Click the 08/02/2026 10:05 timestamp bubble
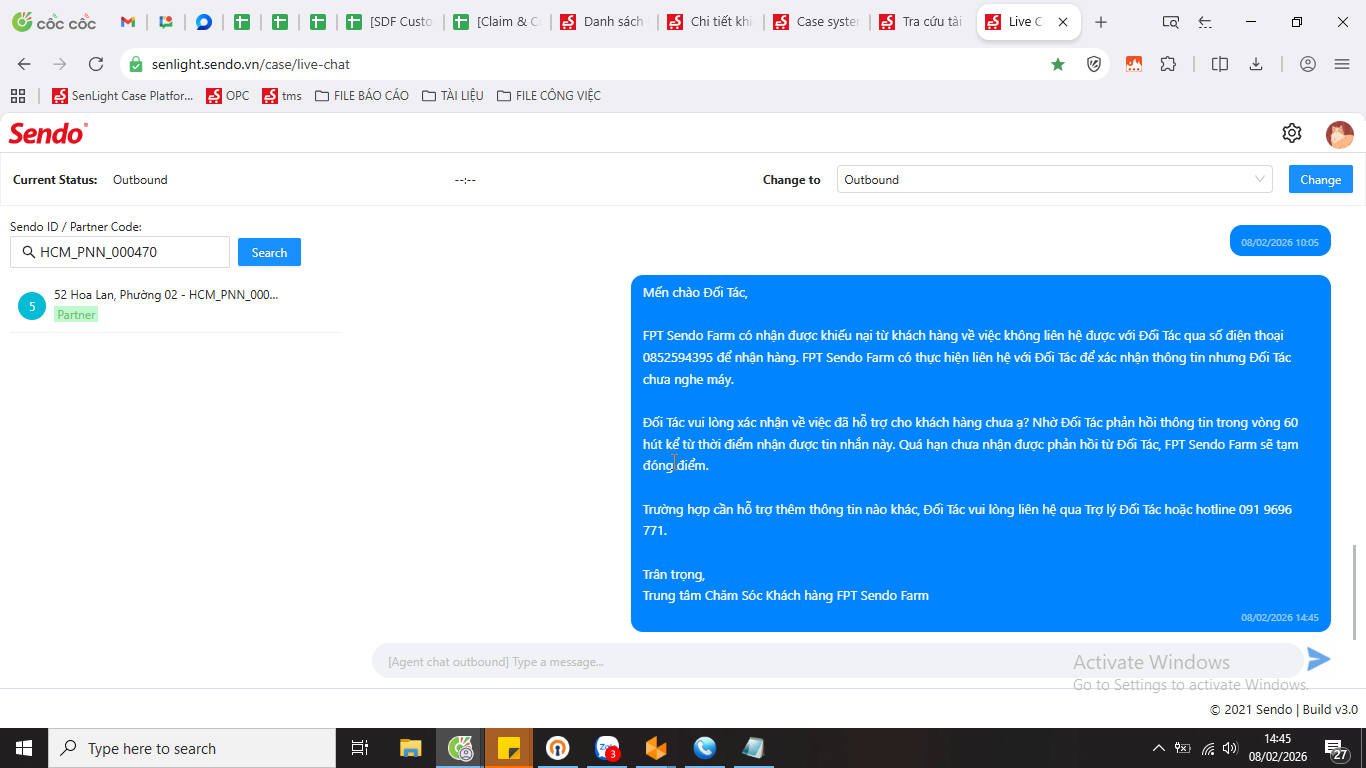 coord(1280,242)
